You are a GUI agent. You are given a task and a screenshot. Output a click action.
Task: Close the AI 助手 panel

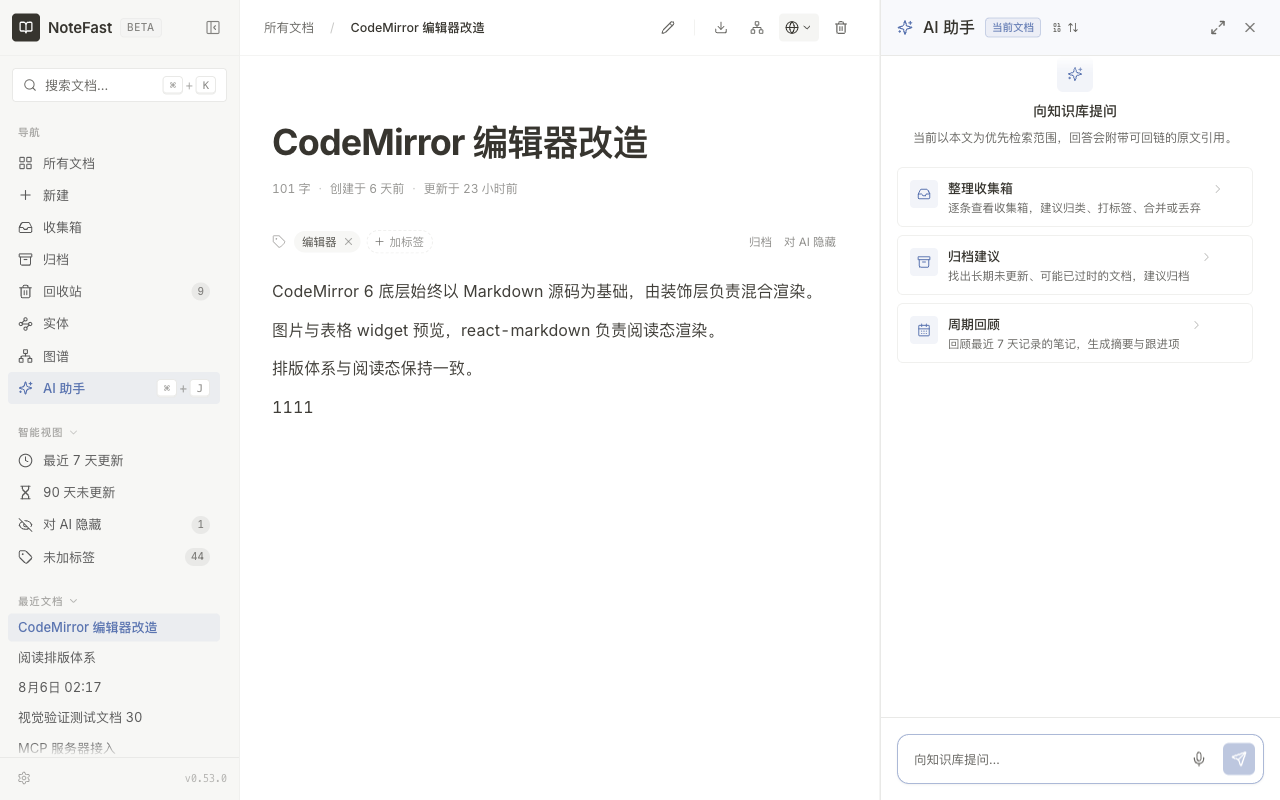pyautogui.click(x=1250, y=28)
